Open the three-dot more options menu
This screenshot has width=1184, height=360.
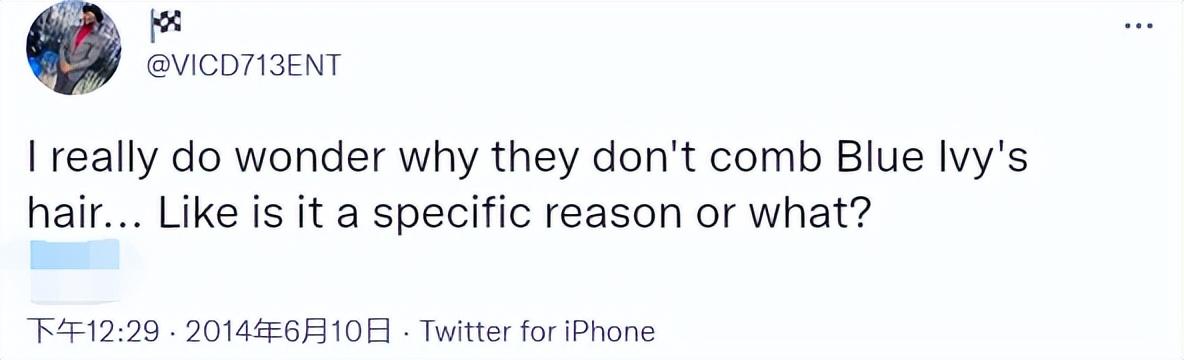click(x=1138, y=26)
